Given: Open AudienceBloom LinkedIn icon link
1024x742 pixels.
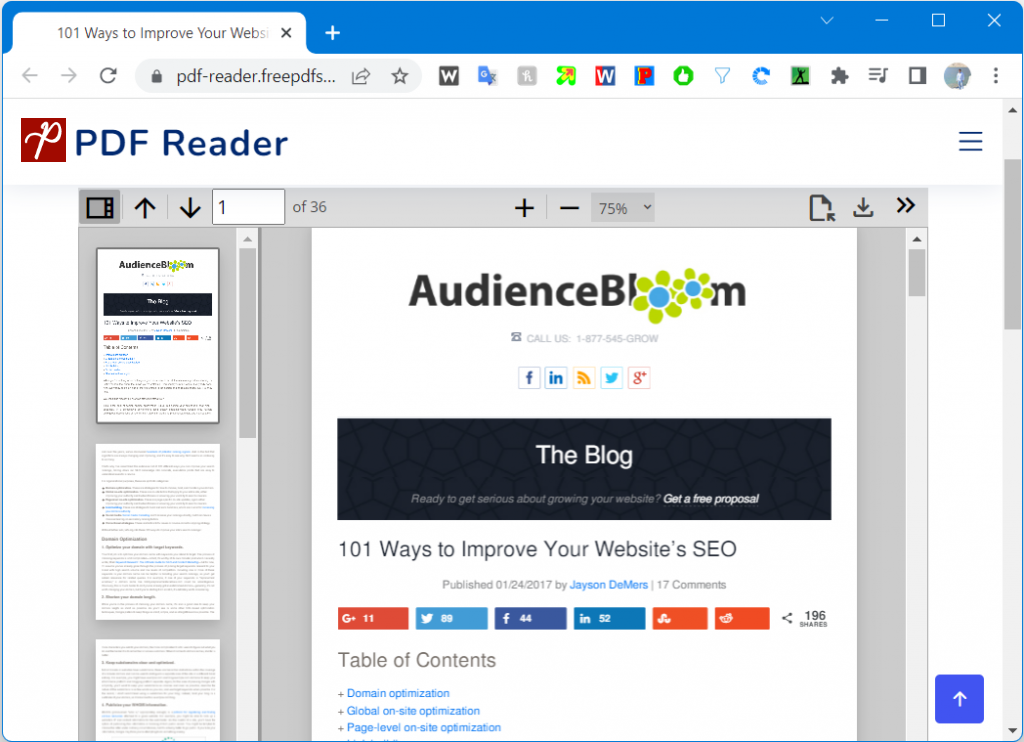Looking at the screenshot, I should pos(556,378).
